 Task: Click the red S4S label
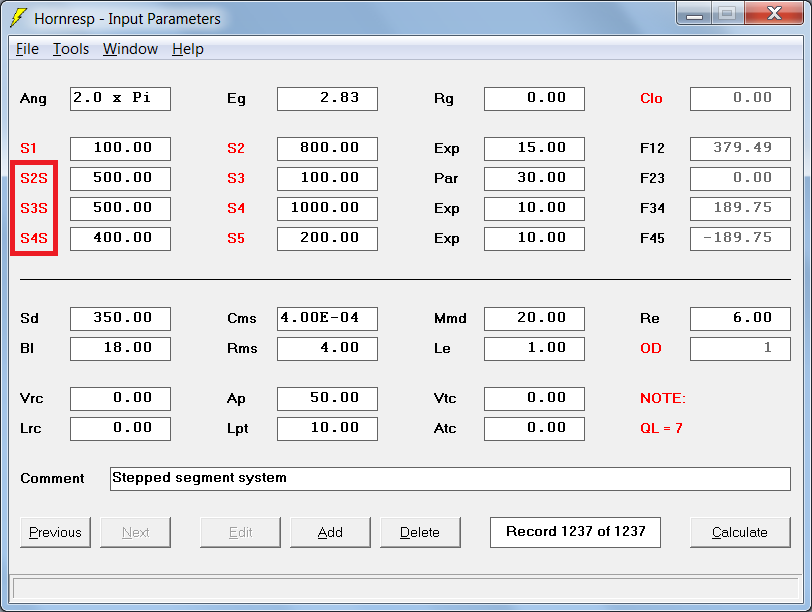(x=34, y=239)
